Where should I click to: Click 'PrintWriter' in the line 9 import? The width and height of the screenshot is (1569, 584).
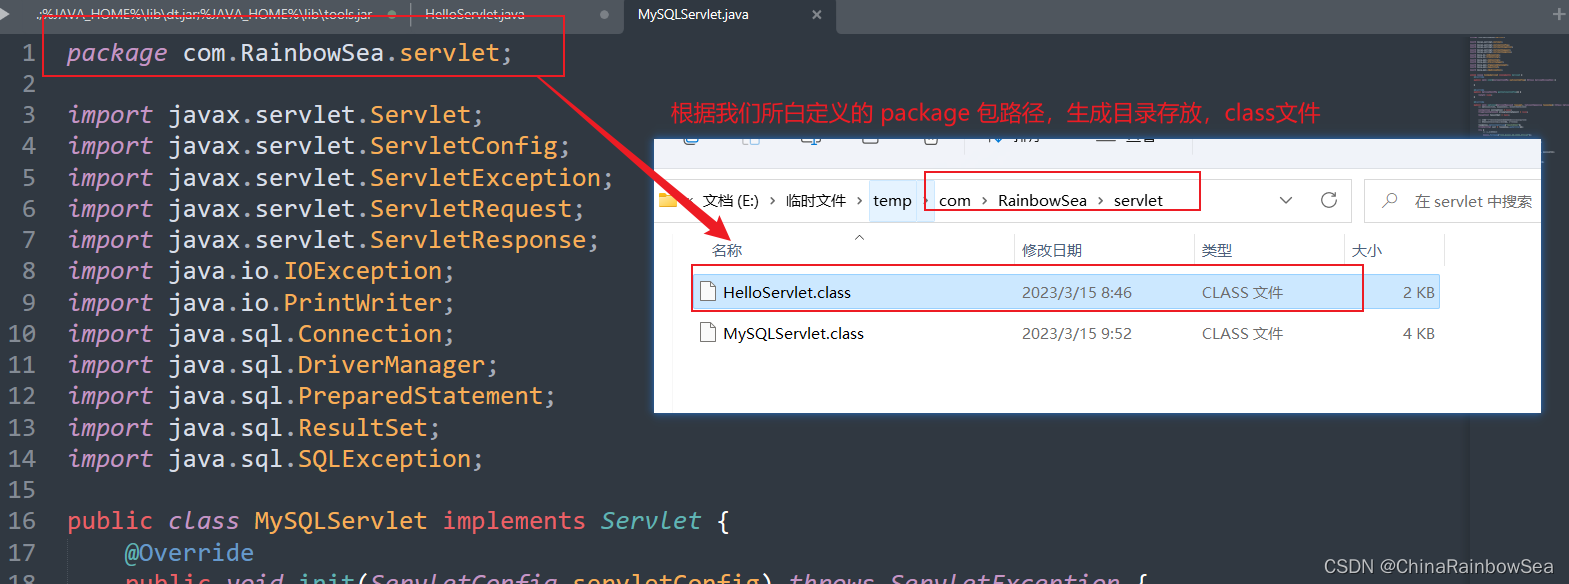pos(363,302)
